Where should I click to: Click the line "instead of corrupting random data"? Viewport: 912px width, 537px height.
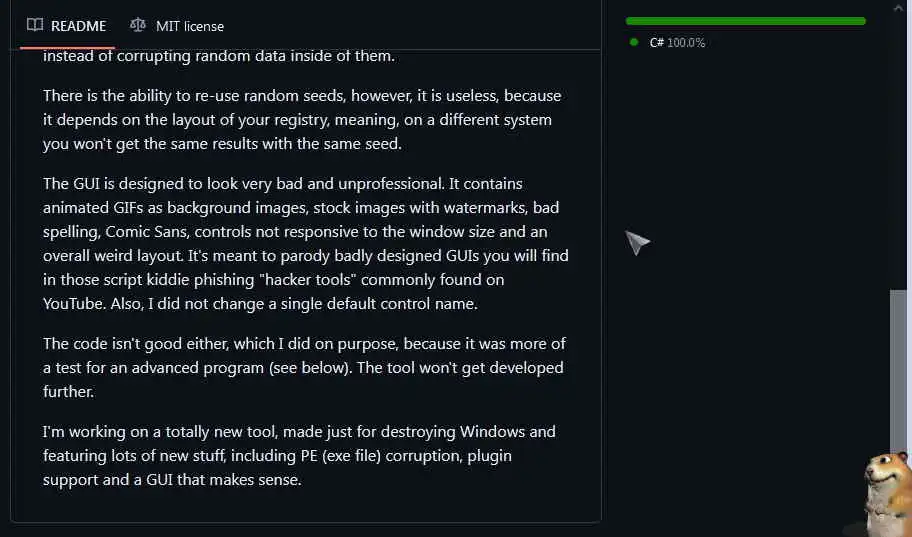coord(219,56)
